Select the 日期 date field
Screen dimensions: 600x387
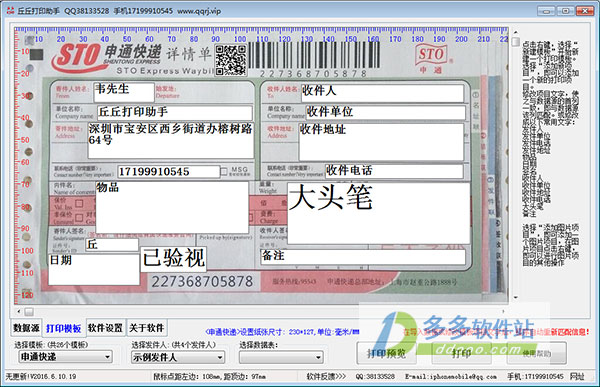[94, 269]
